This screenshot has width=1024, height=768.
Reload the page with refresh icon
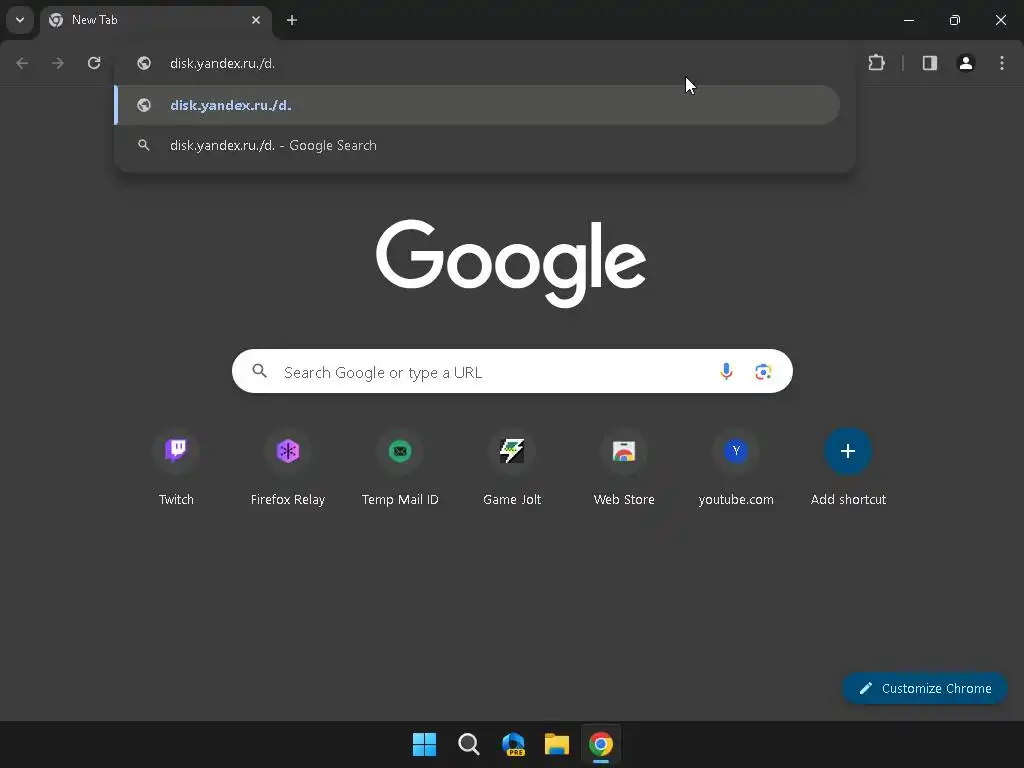coord(94,63)
